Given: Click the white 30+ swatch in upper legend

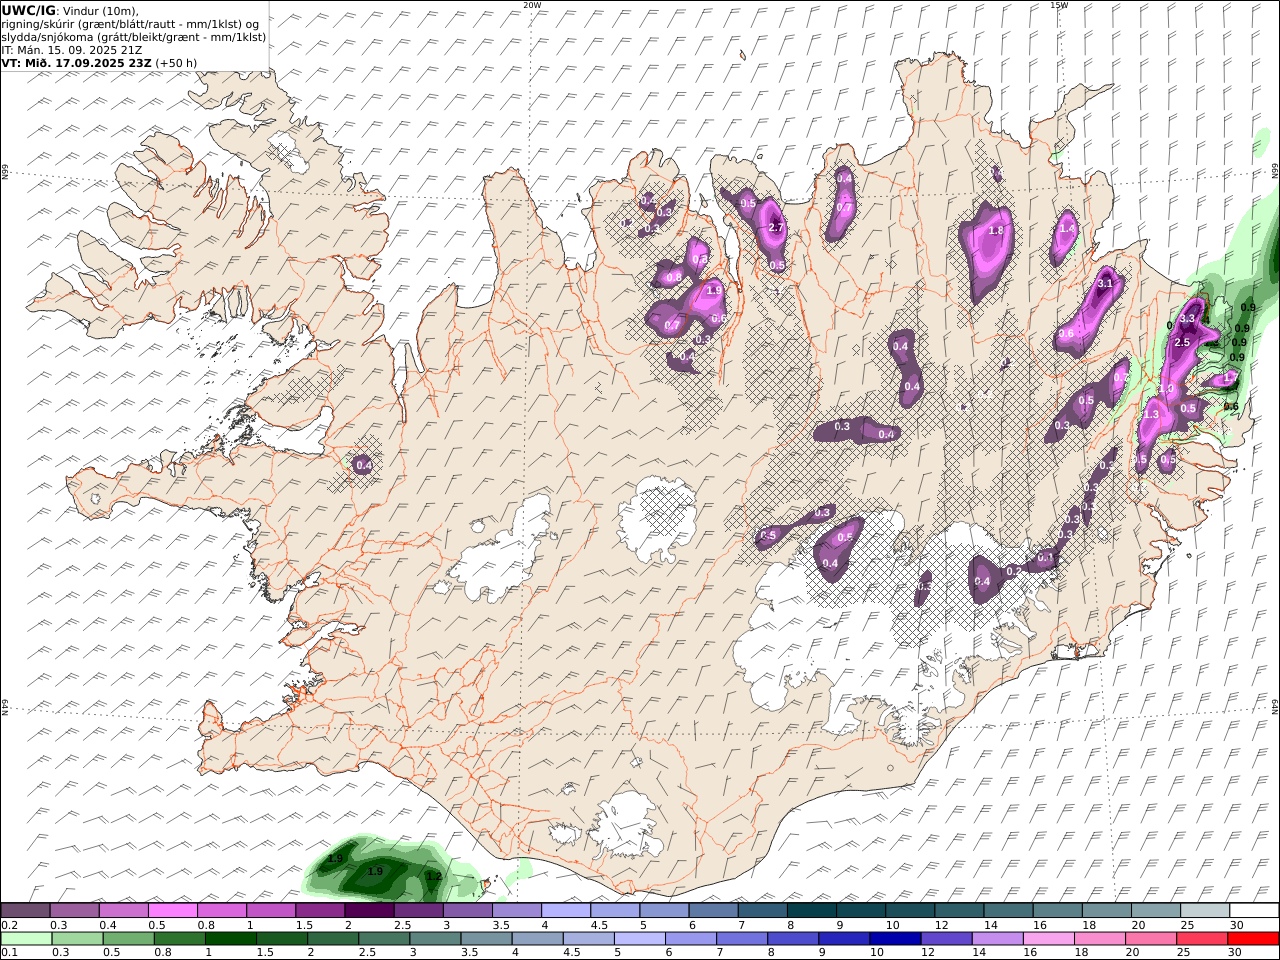Looking at the screenshot, I should point(1254,911).
